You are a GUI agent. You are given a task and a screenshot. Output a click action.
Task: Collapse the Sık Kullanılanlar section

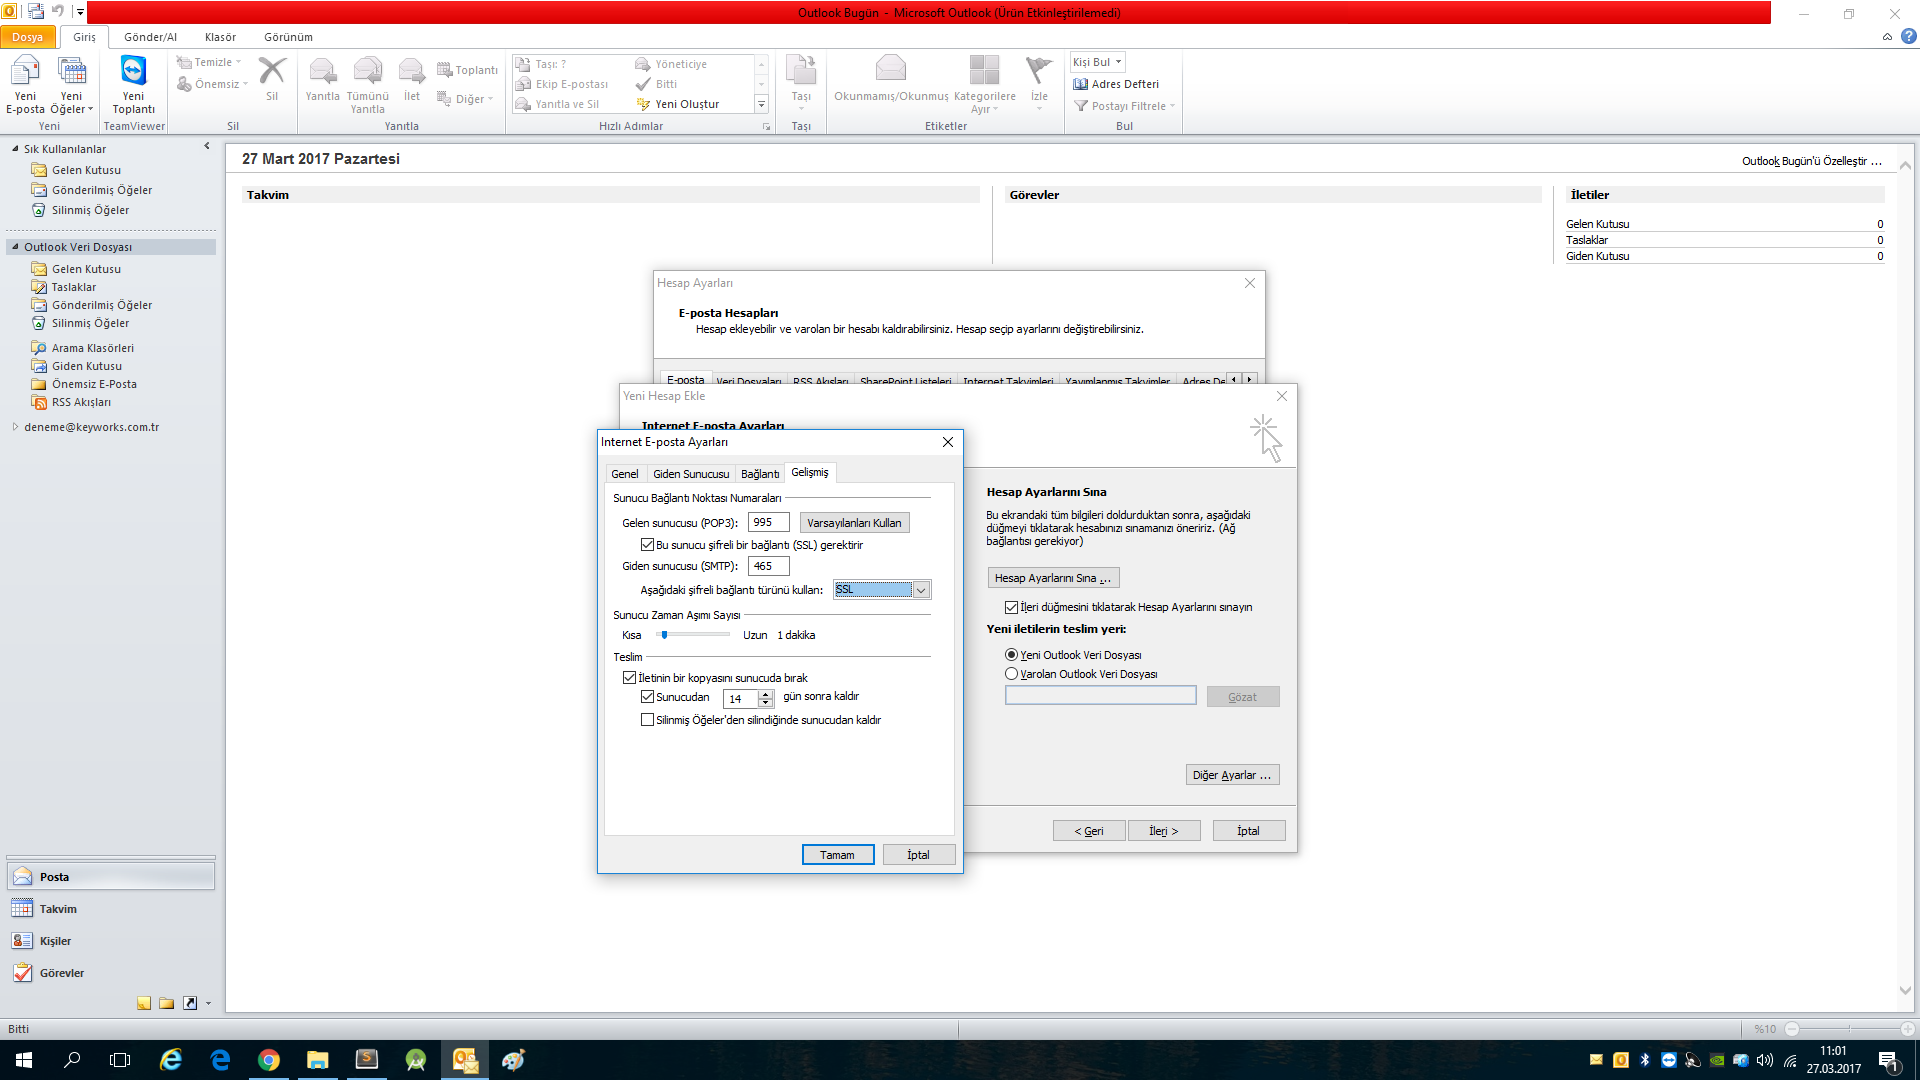[x=15, y=149]
